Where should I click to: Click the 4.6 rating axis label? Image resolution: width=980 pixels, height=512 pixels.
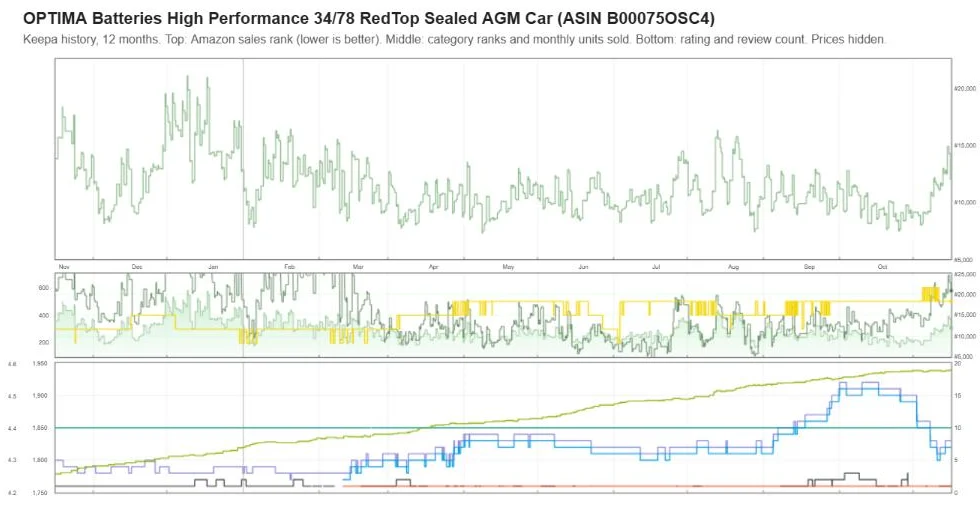click(12, 363)
